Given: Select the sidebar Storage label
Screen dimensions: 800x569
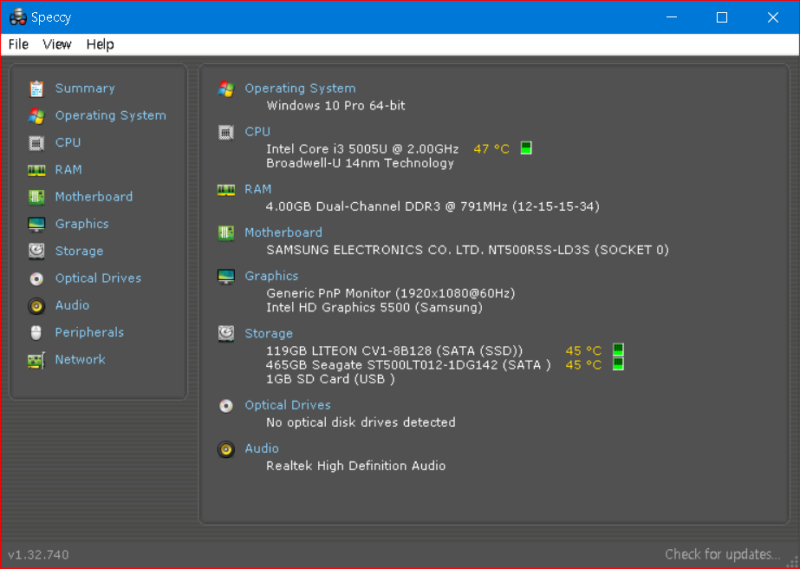Looking at the screenshot, I should click(x=79, y=251).
